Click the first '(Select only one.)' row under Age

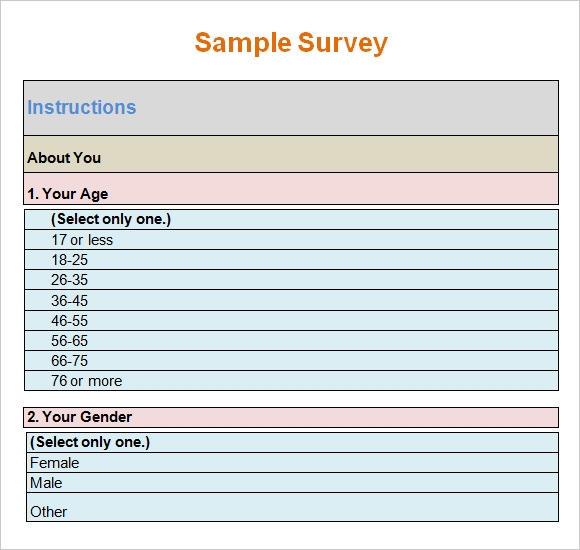(291, 219)
